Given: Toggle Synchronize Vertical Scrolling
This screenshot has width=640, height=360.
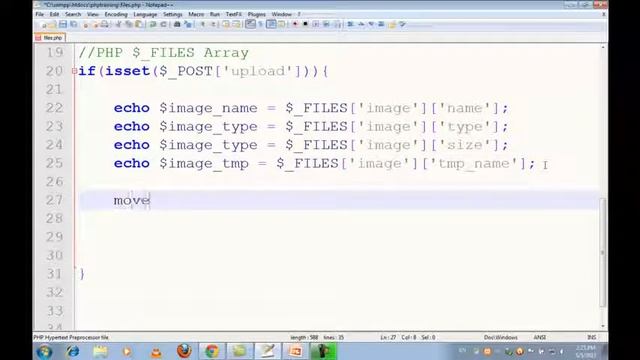Looking at the screenshot, I should [225, 24].
